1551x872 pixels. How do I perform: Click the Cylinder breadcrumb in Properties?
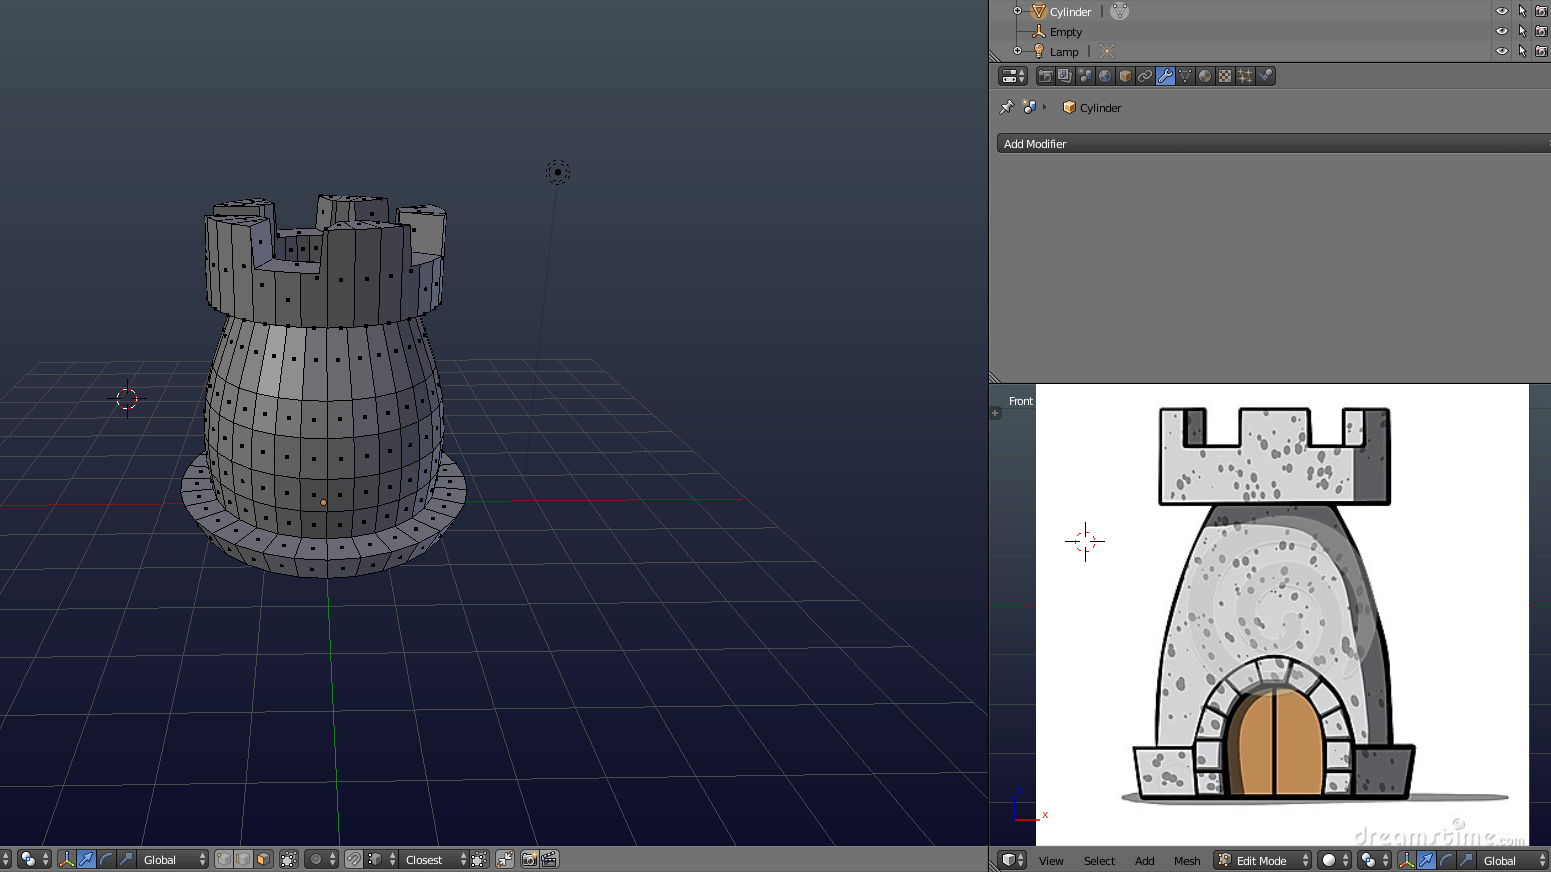point(1099,107)
